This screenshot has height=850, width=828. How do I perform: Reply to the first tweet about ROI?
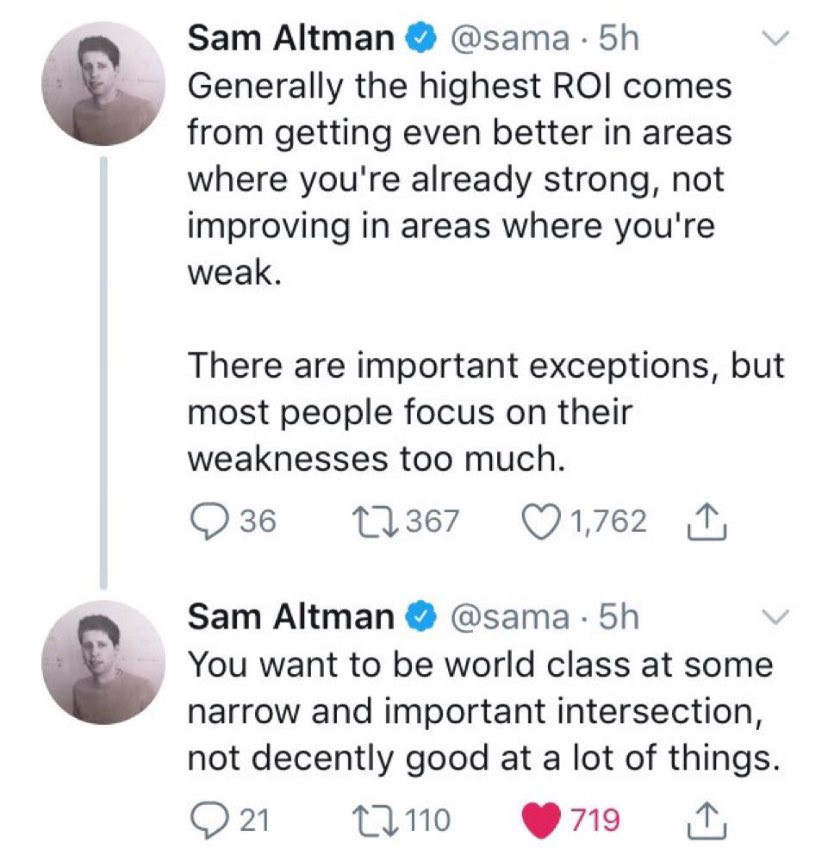point(207,521)
